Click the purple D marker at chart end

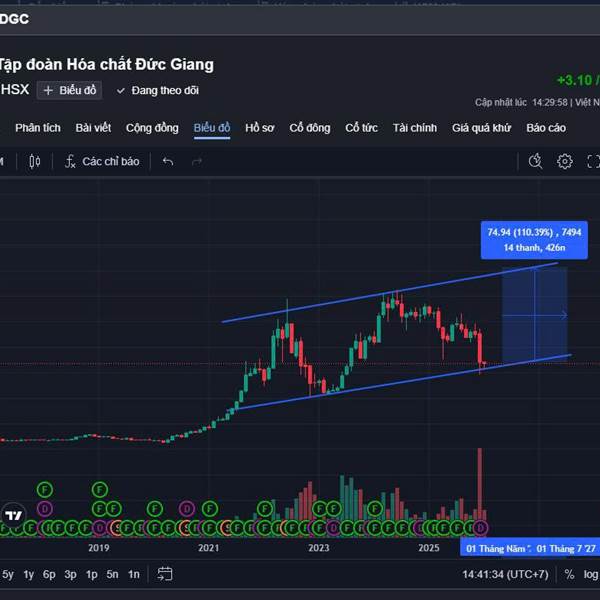[480, 528]
